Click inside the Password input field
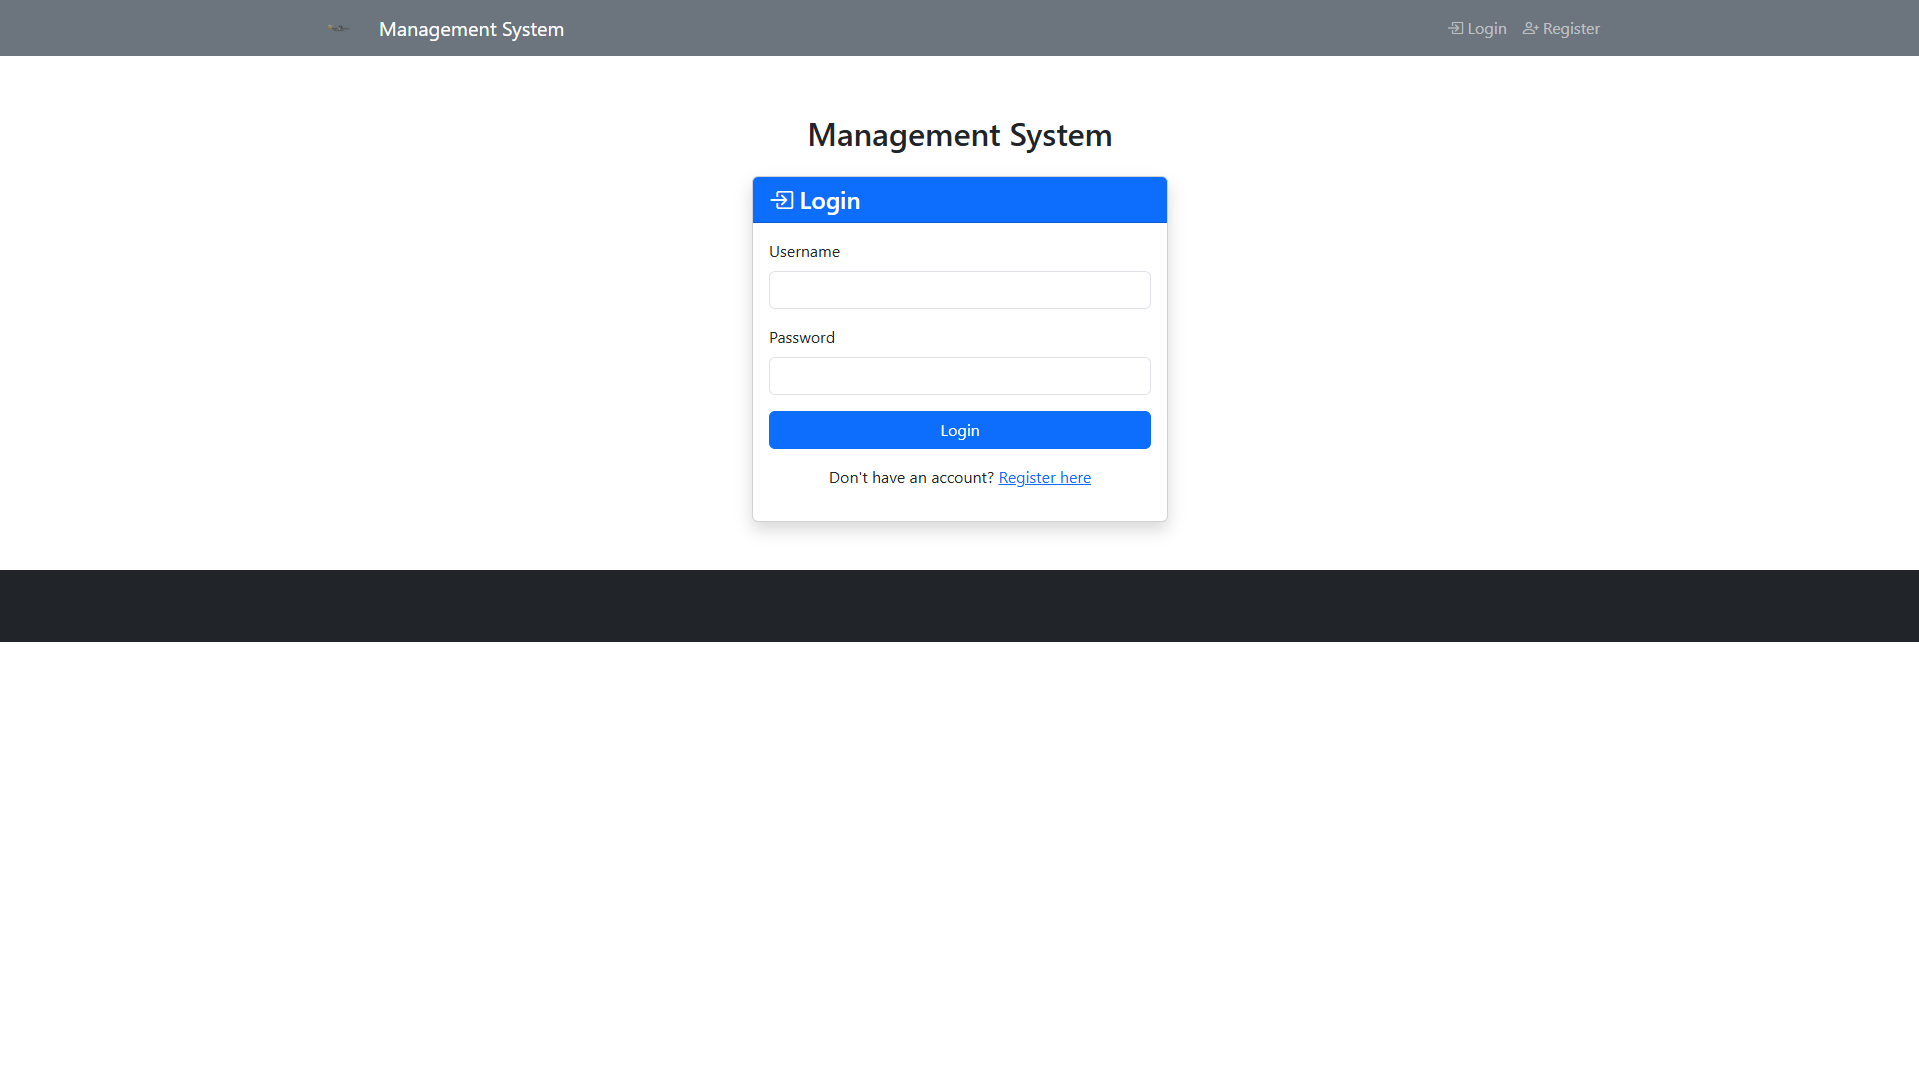Image resolution: width=1919 pixels, height=1079 pixels. click(x=959, y=375)
